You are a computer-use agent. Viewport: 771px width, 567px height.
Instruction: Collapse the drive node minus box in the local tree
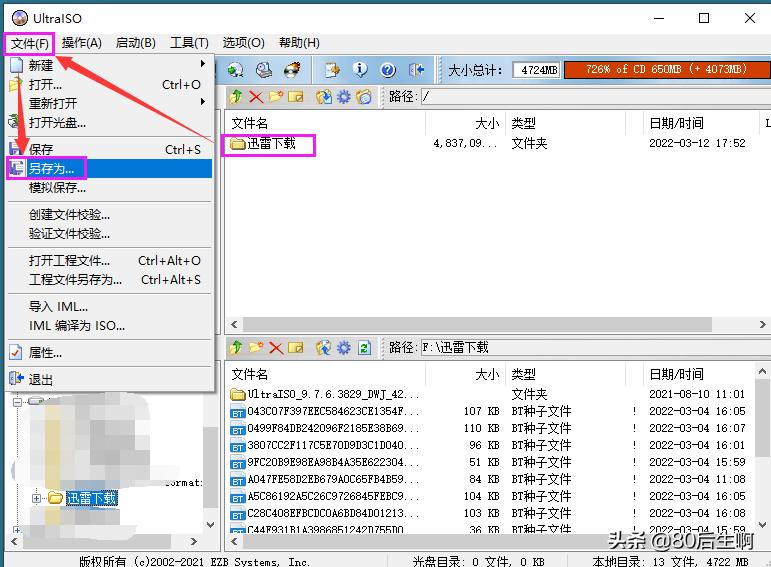click(x=18, y=402)
